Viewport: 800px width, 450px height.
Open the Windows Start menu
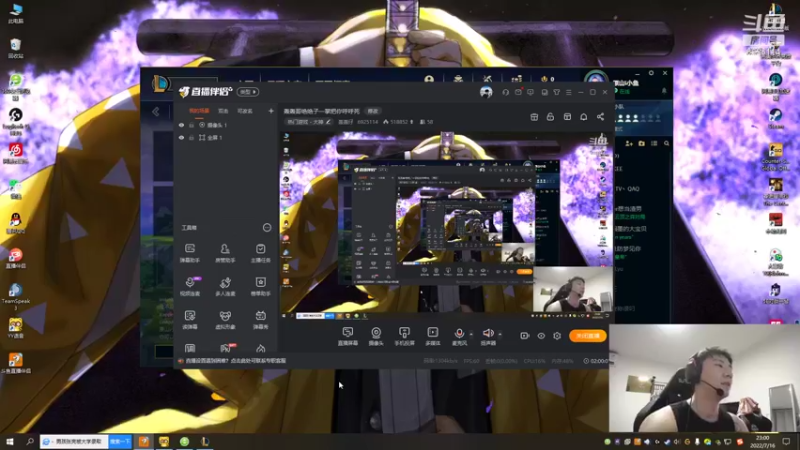click(9, 441)
